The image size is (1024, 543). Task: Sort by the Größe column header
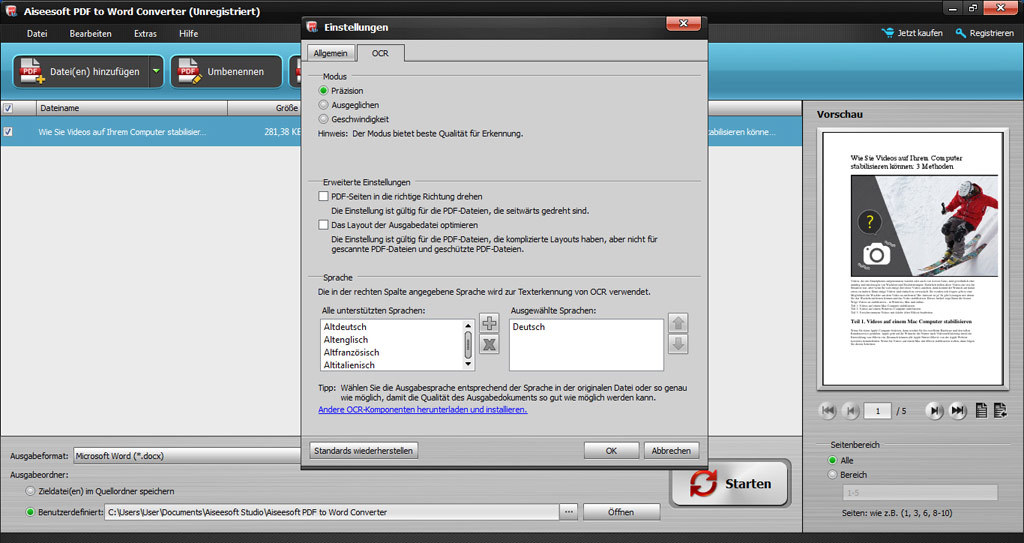264,108
